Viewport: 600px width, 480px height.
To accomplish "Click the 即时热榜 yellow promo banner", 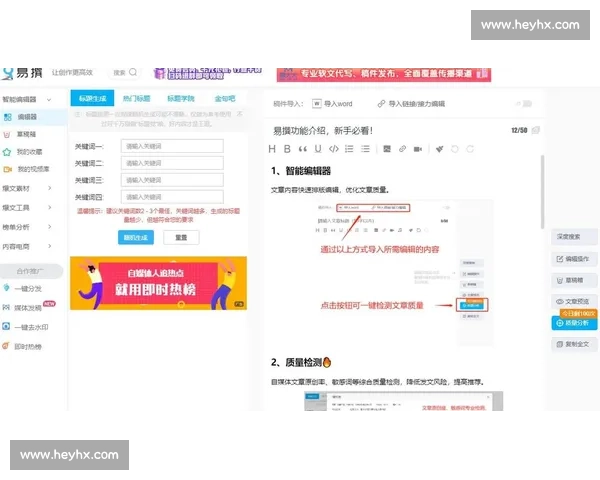I will coord(158,283).
